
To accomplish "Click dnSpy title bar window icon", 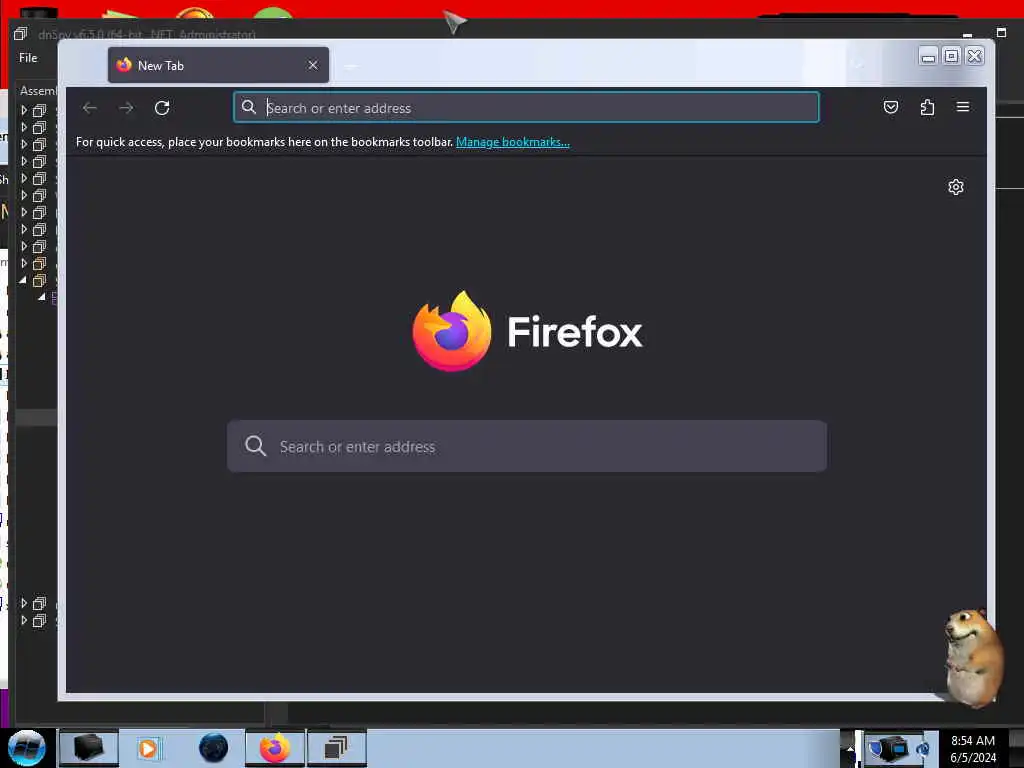I will (x=20, y=34).
